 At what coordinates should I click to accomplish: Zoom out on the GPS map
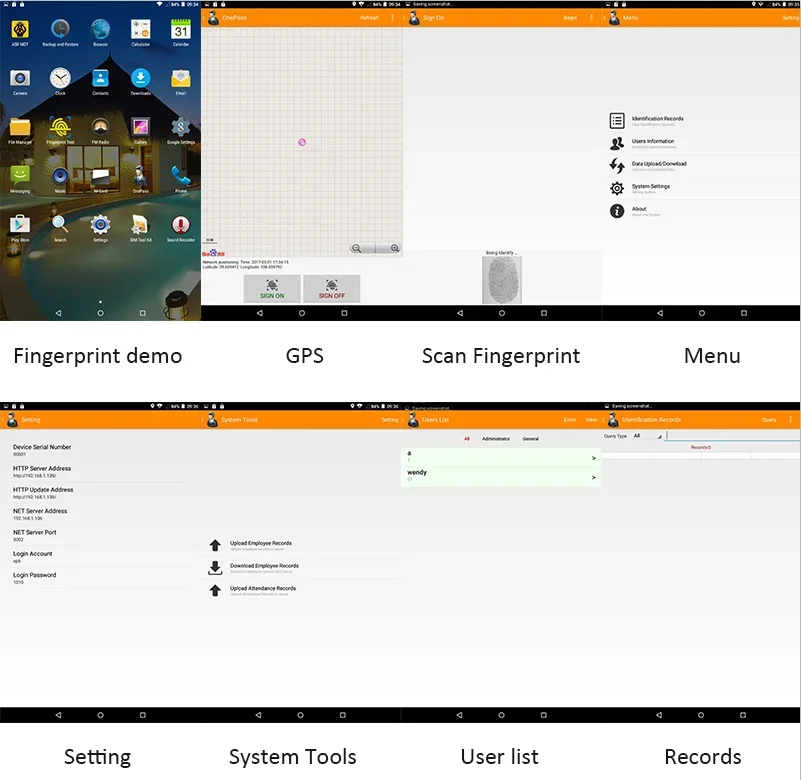click(x=357, y=248)
